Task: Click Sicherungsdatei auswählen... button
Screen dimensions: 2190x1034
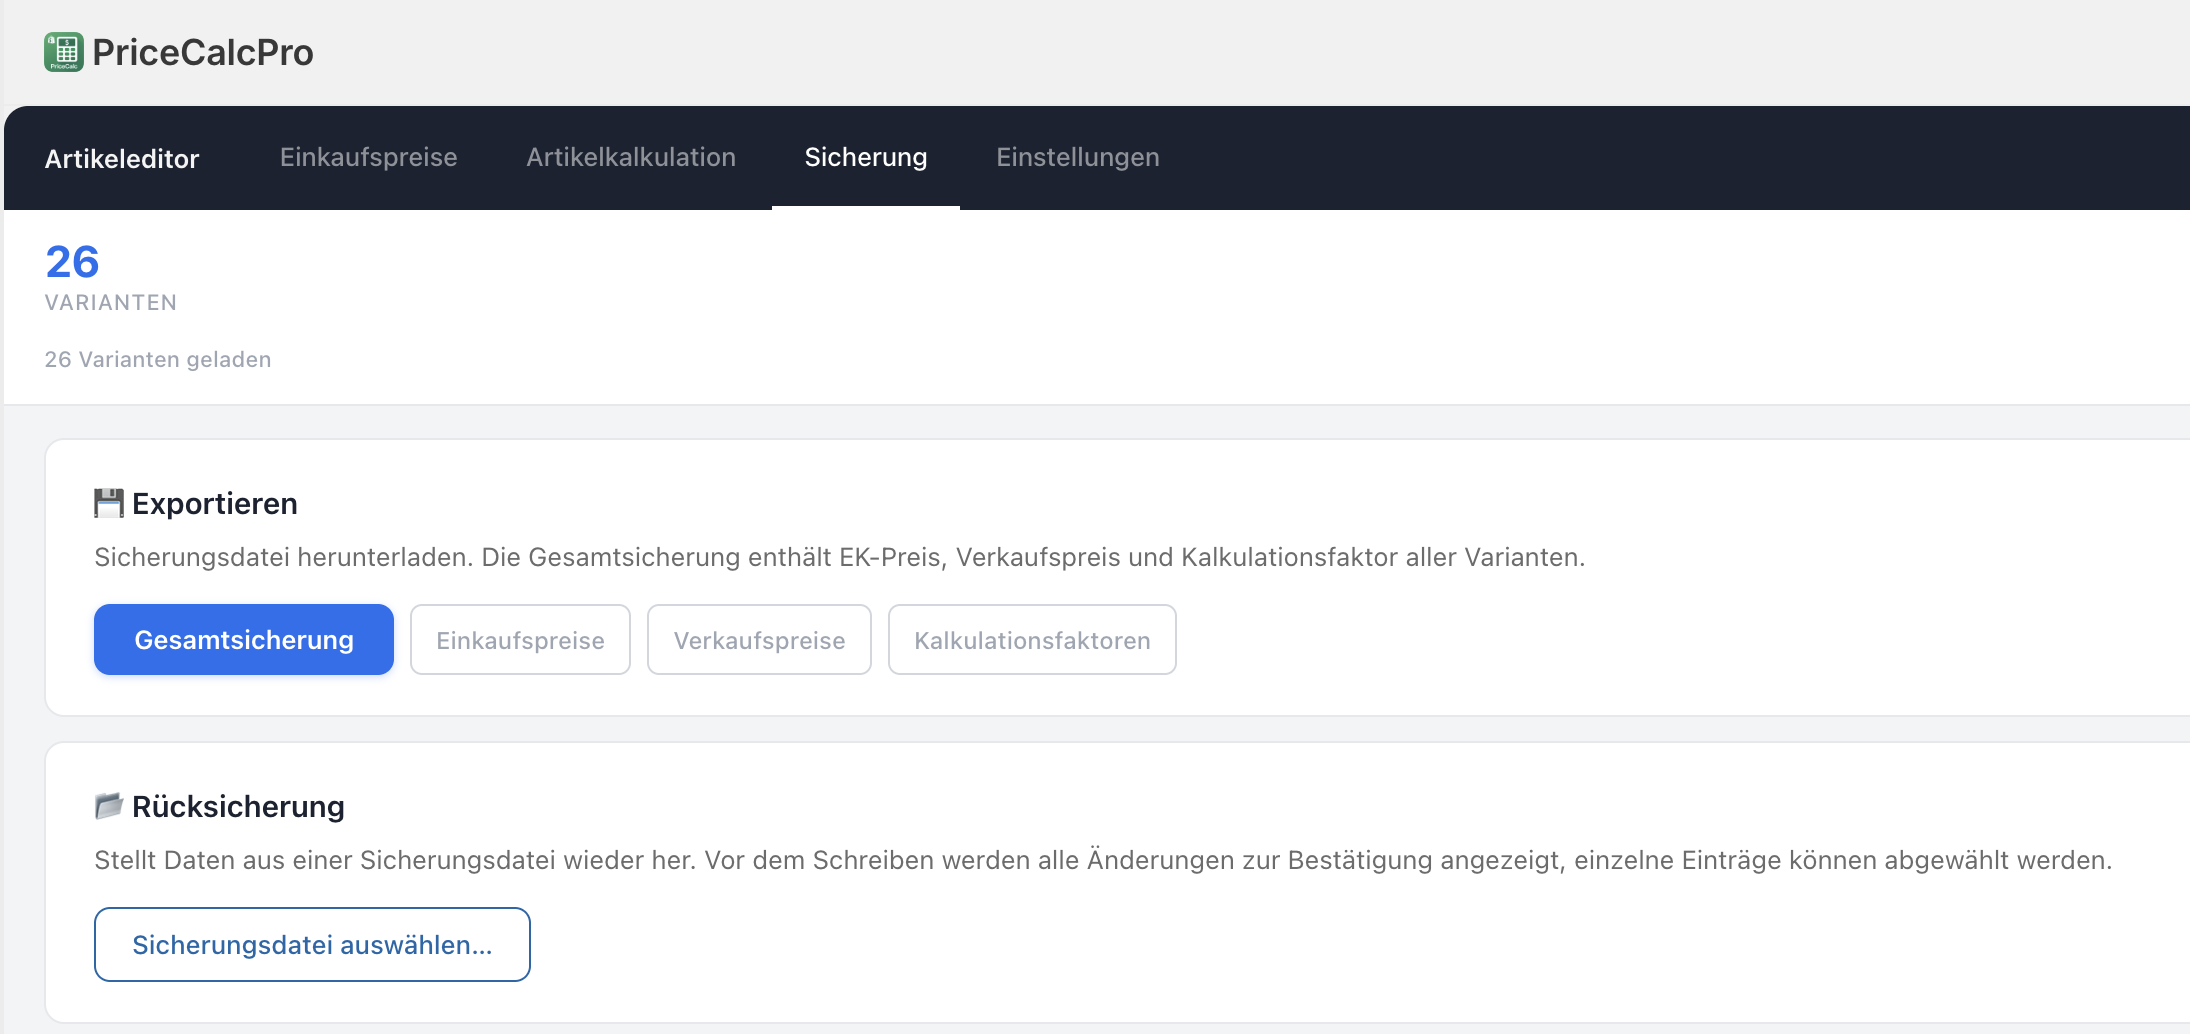Action: [x=312, y=944]
